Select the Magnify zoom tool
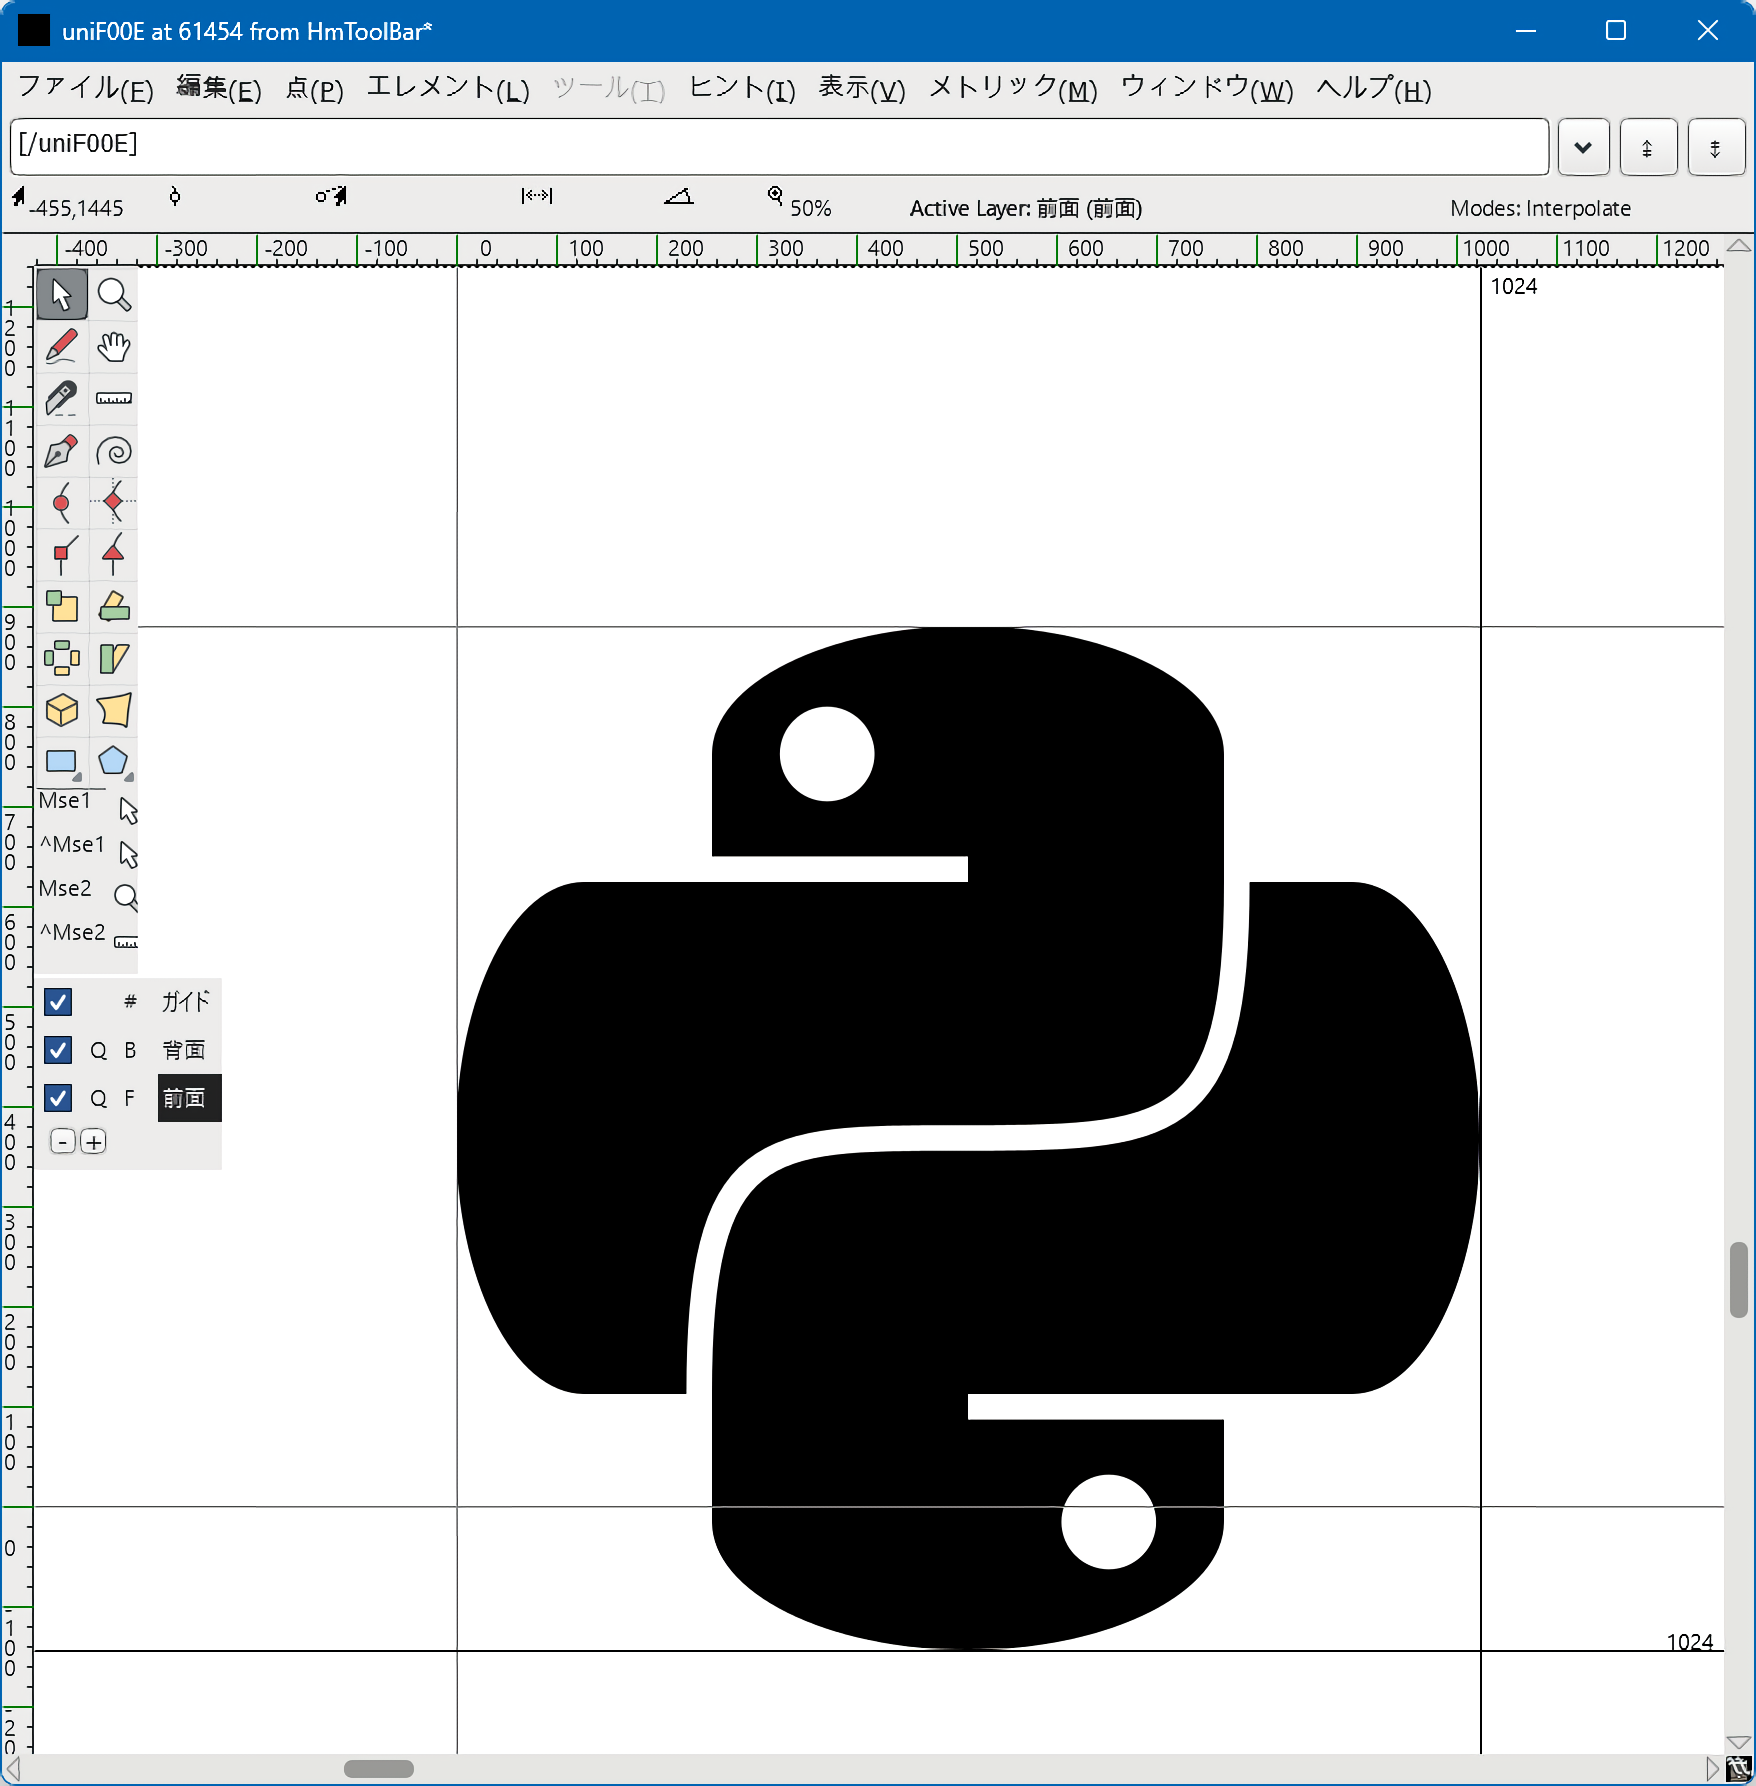This screenshot has width=1756, height=1786. pyautogui.click(x=114, y=295)
